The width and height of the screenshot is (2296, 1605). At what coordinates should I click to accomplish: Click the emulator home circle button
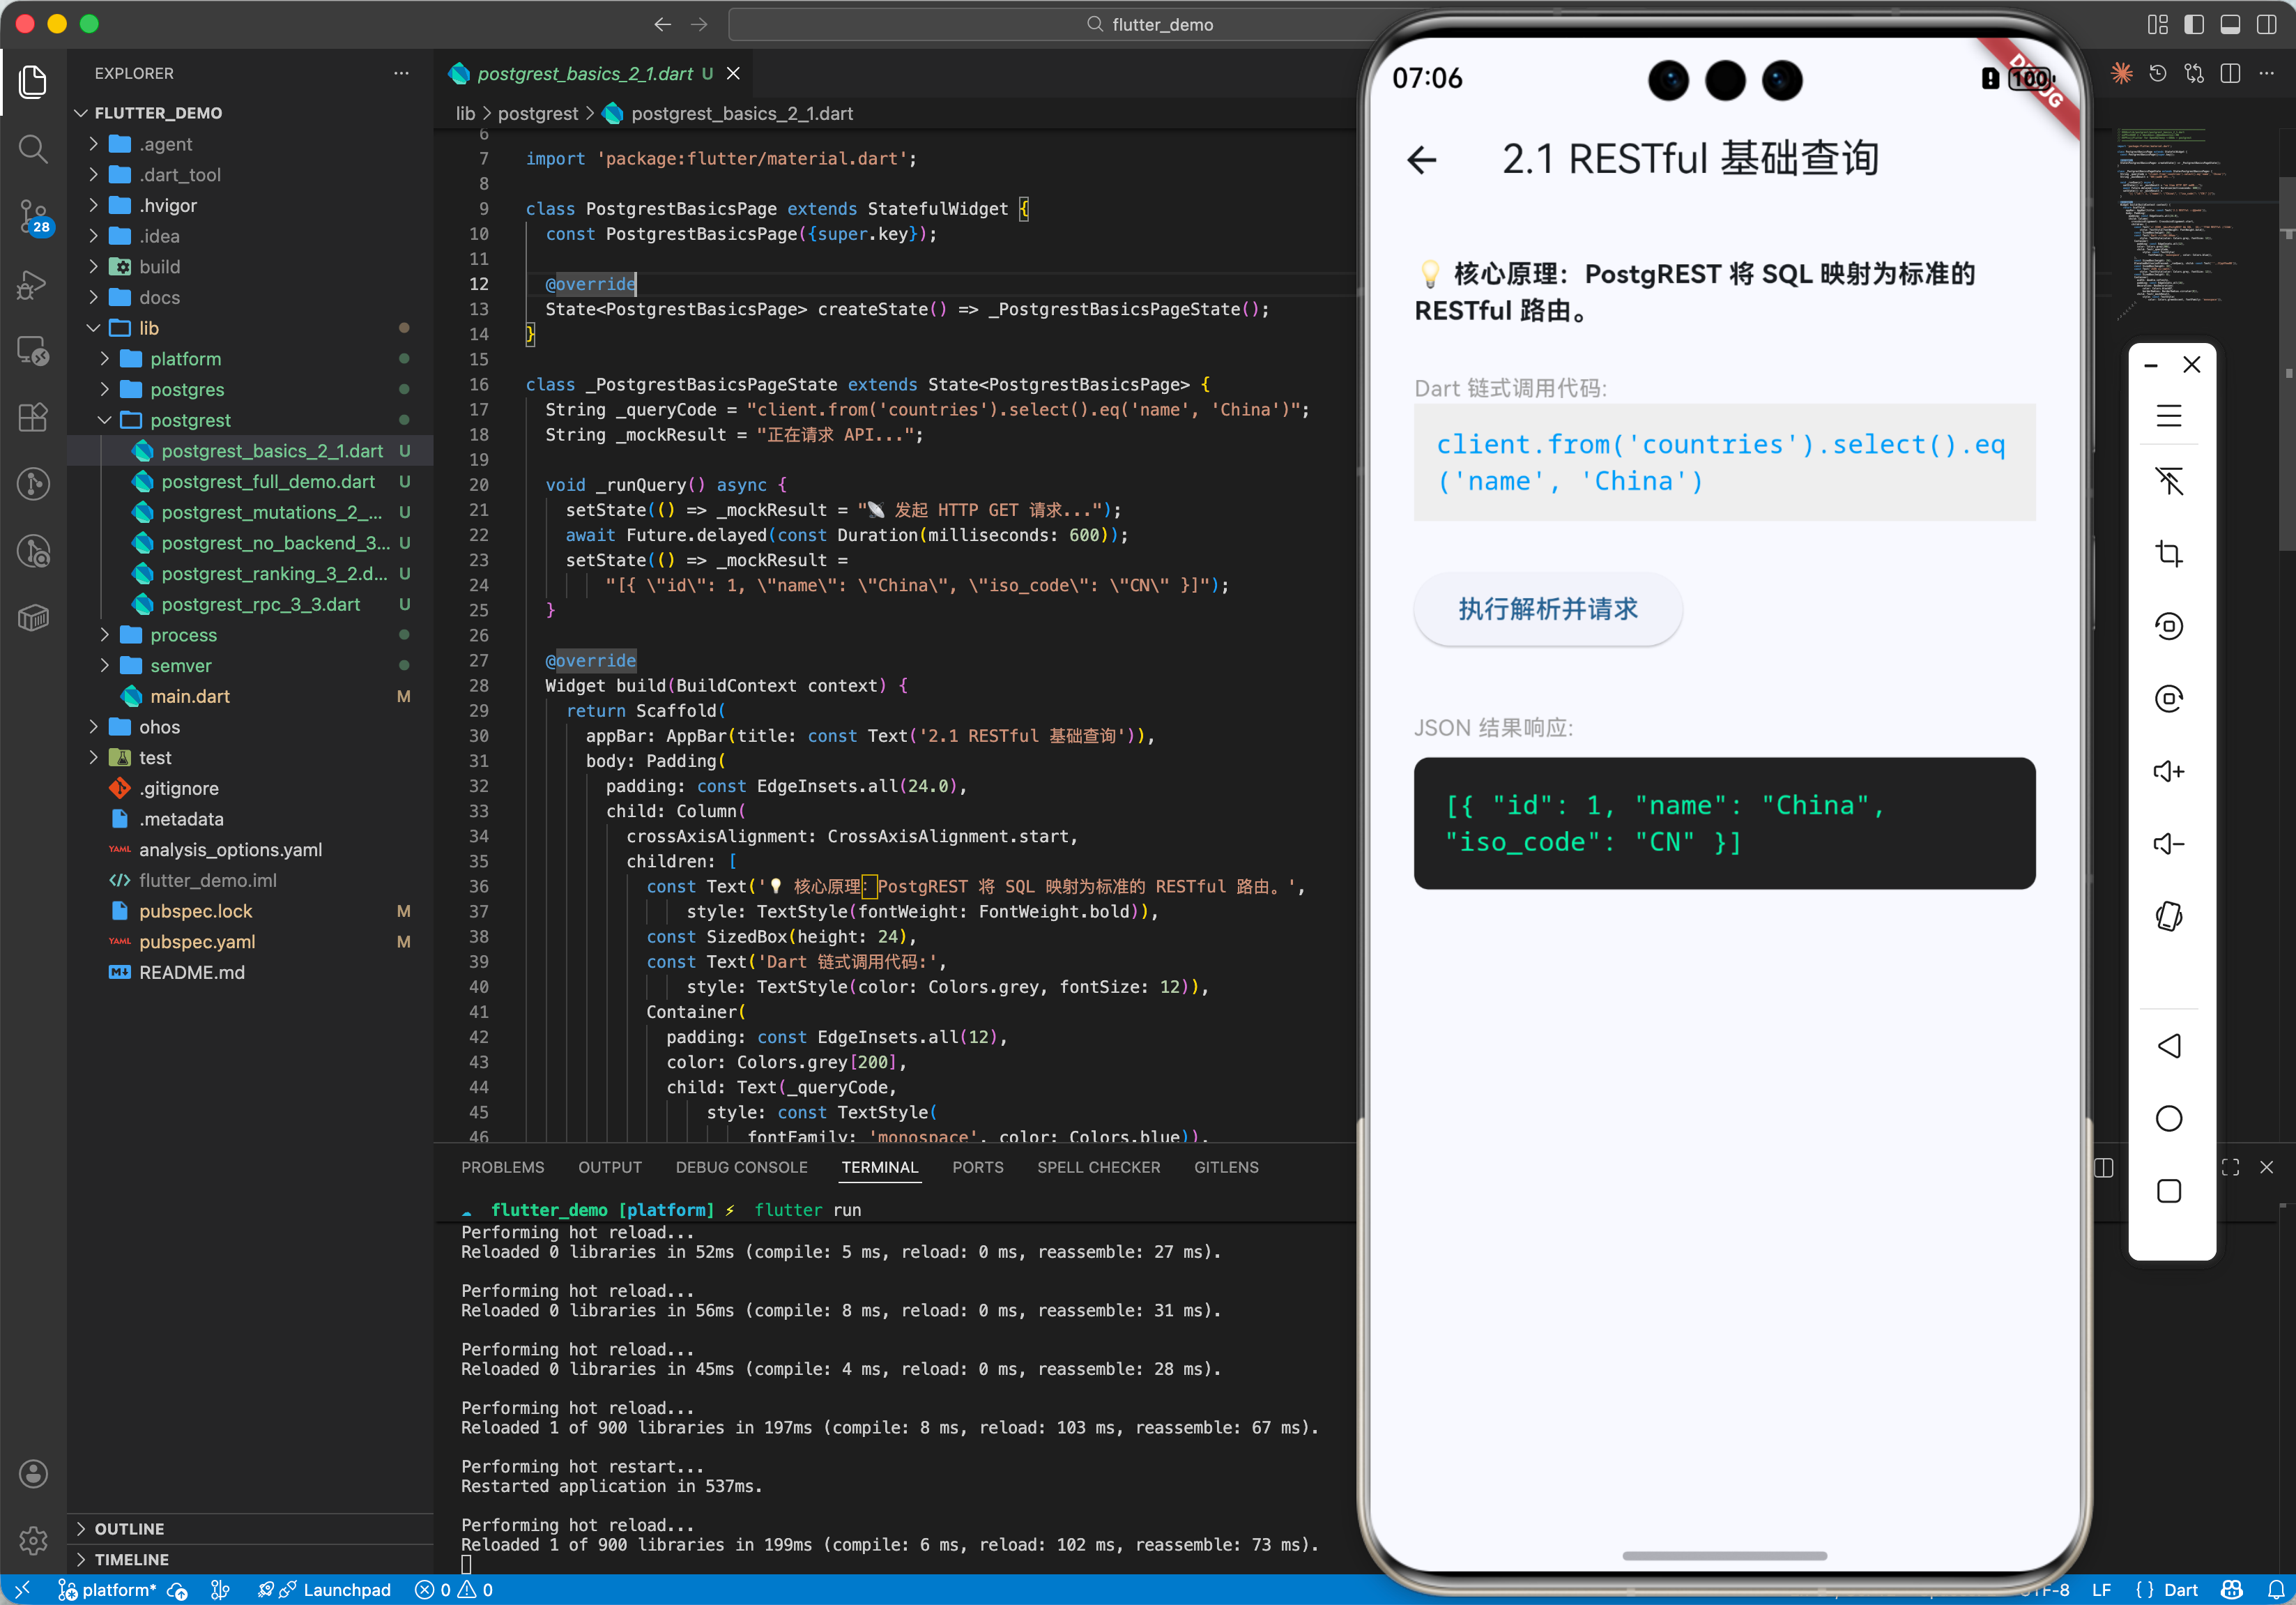click(2168, 1118)
